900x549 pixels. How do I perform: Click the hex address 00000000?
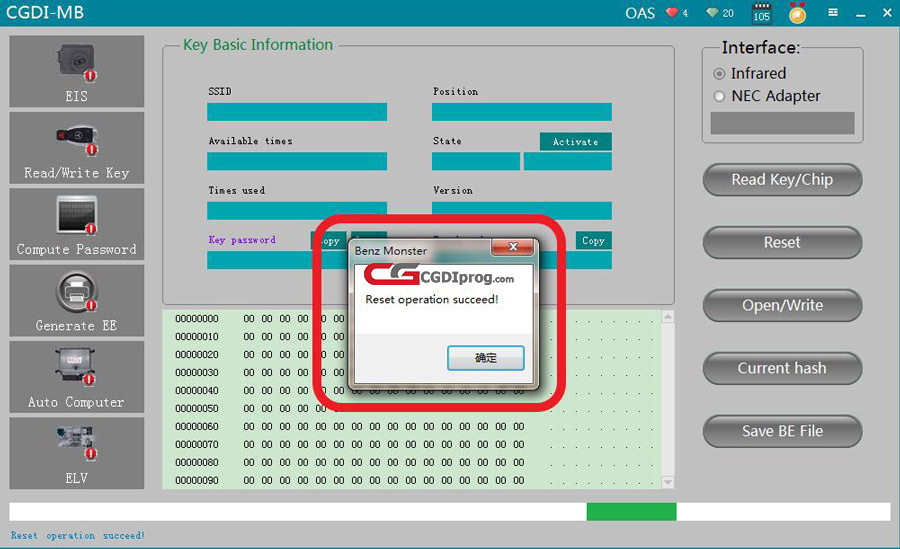197,319
